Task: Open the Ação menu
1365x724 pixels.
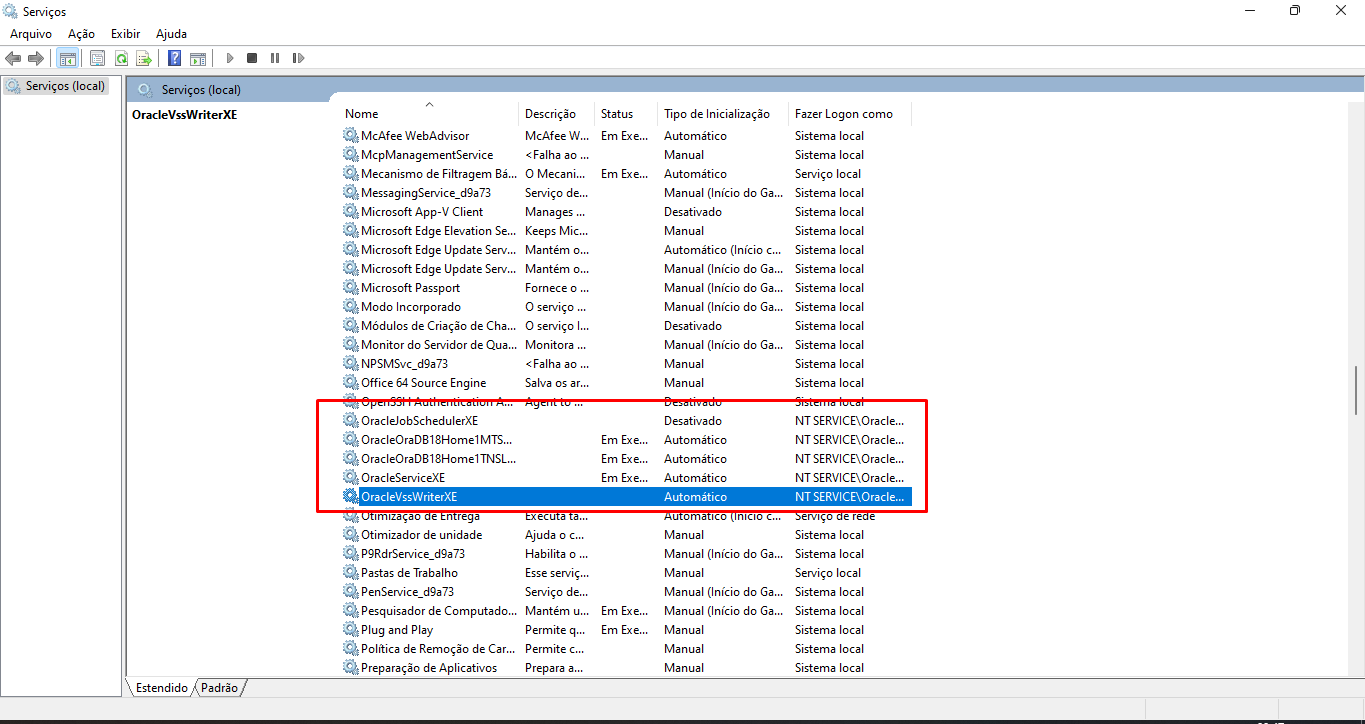Action: point(81,34)
